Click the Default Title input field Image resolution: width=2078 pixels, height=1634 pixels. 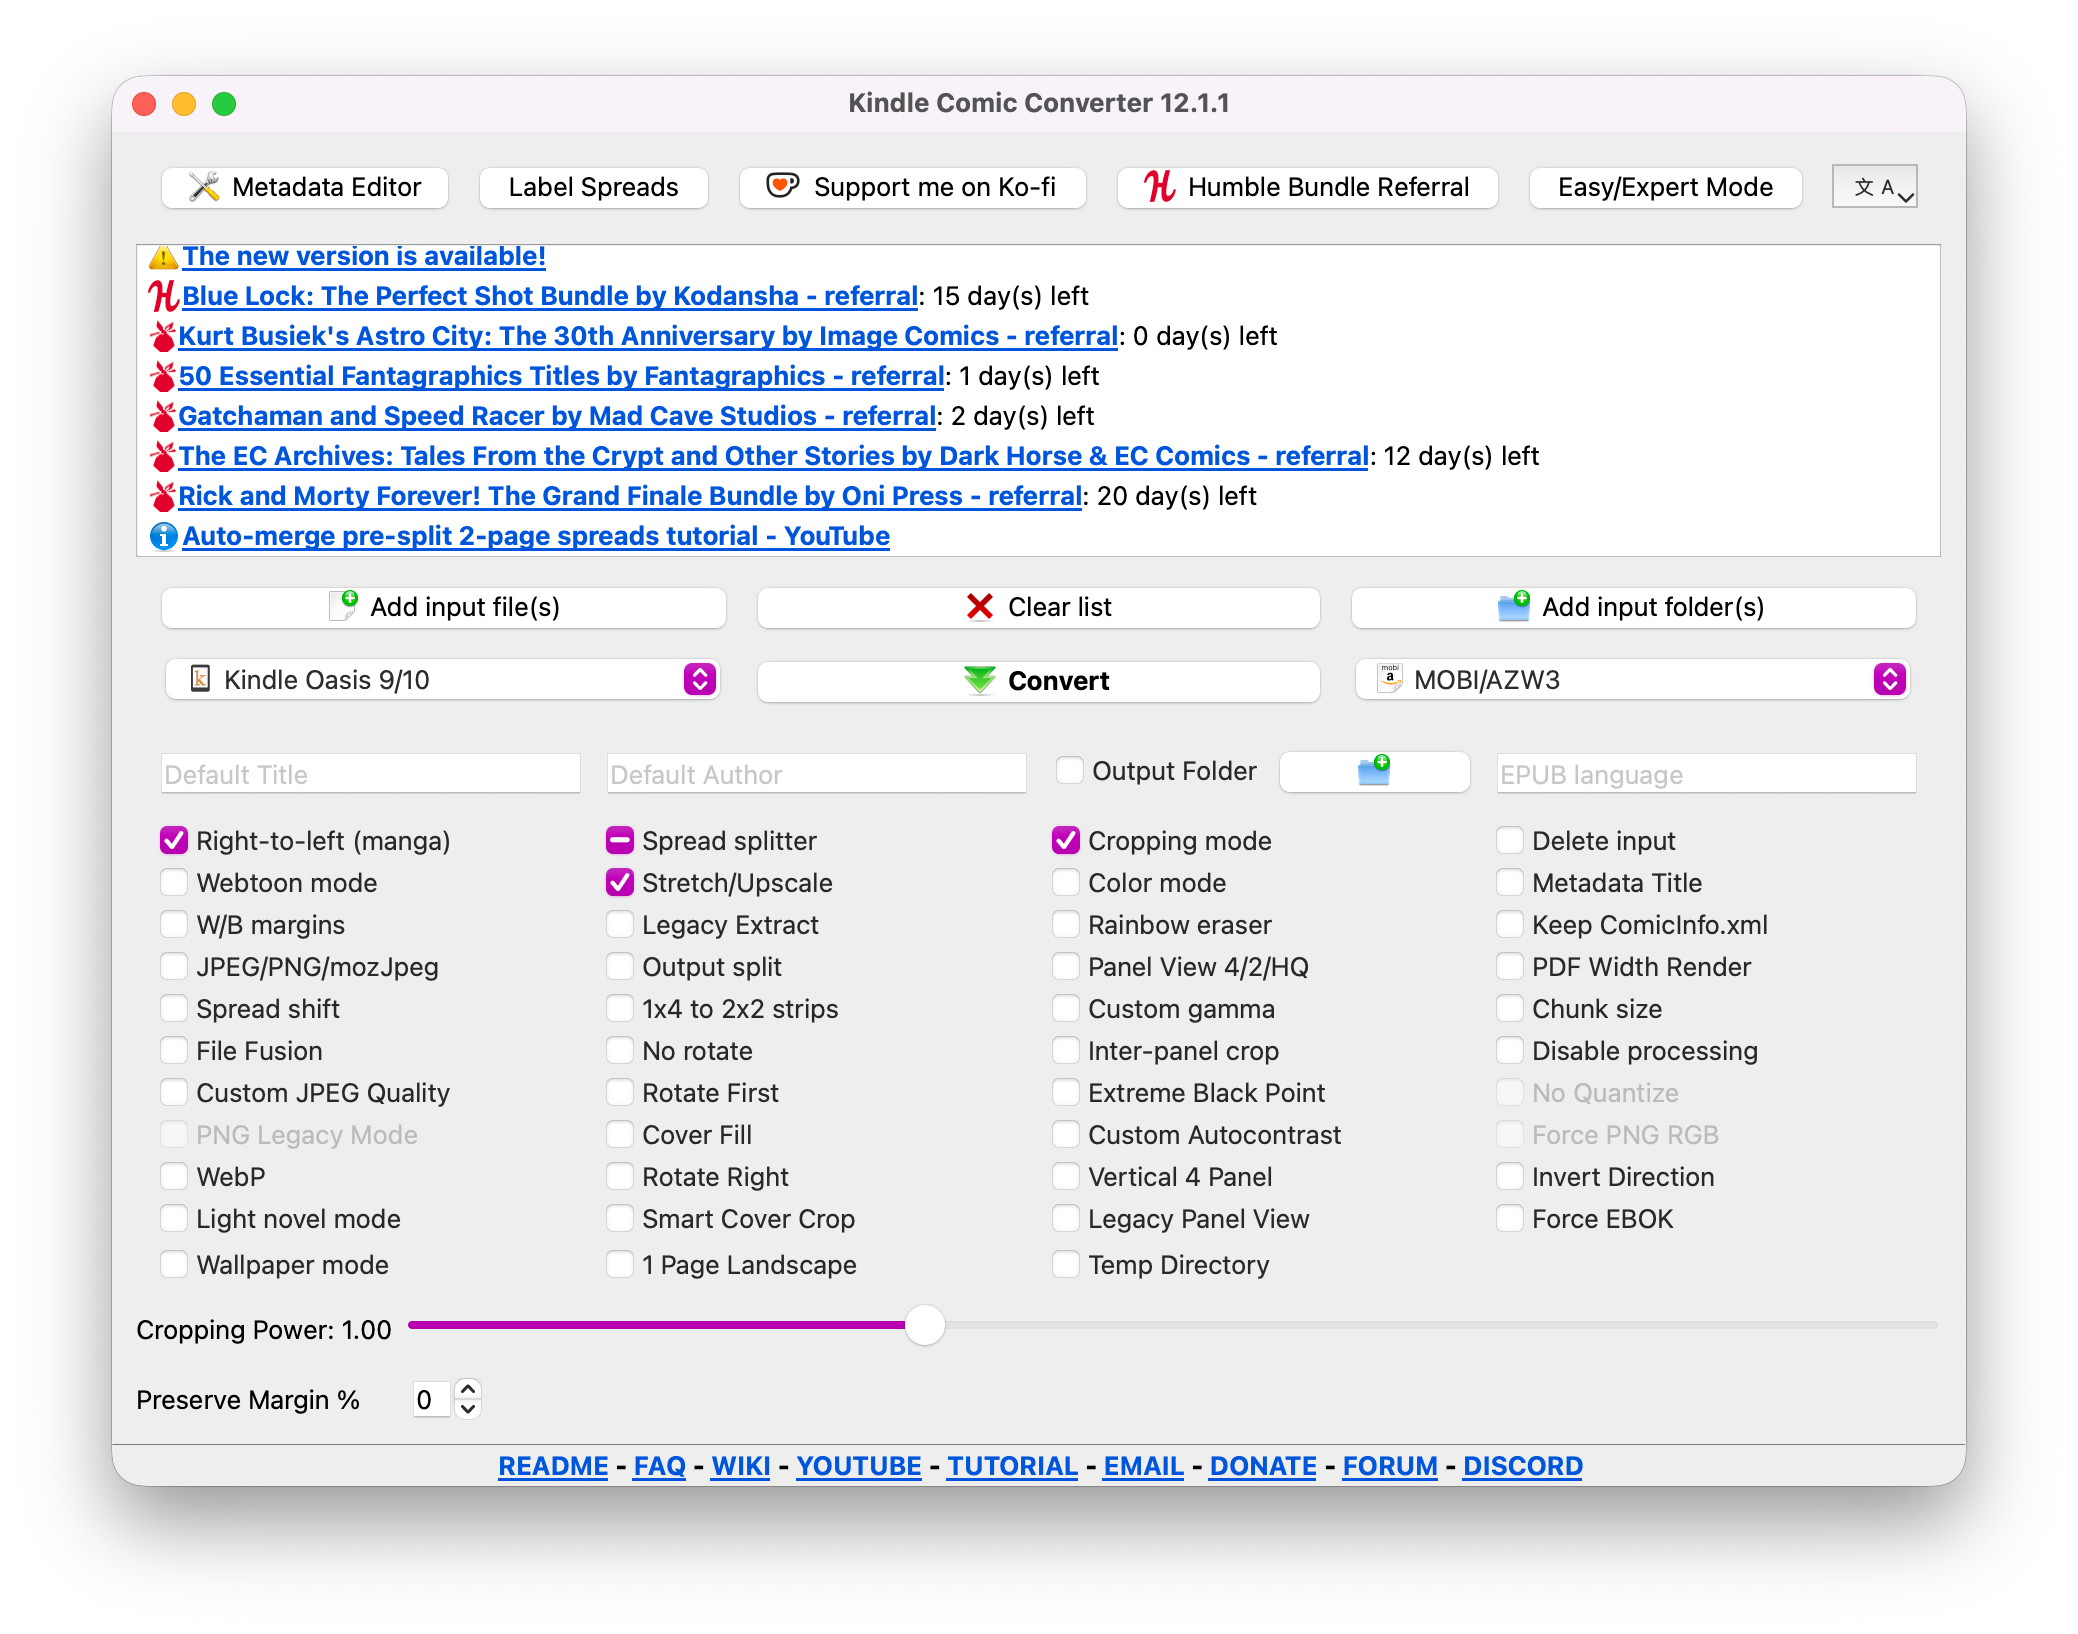[371, 774]
